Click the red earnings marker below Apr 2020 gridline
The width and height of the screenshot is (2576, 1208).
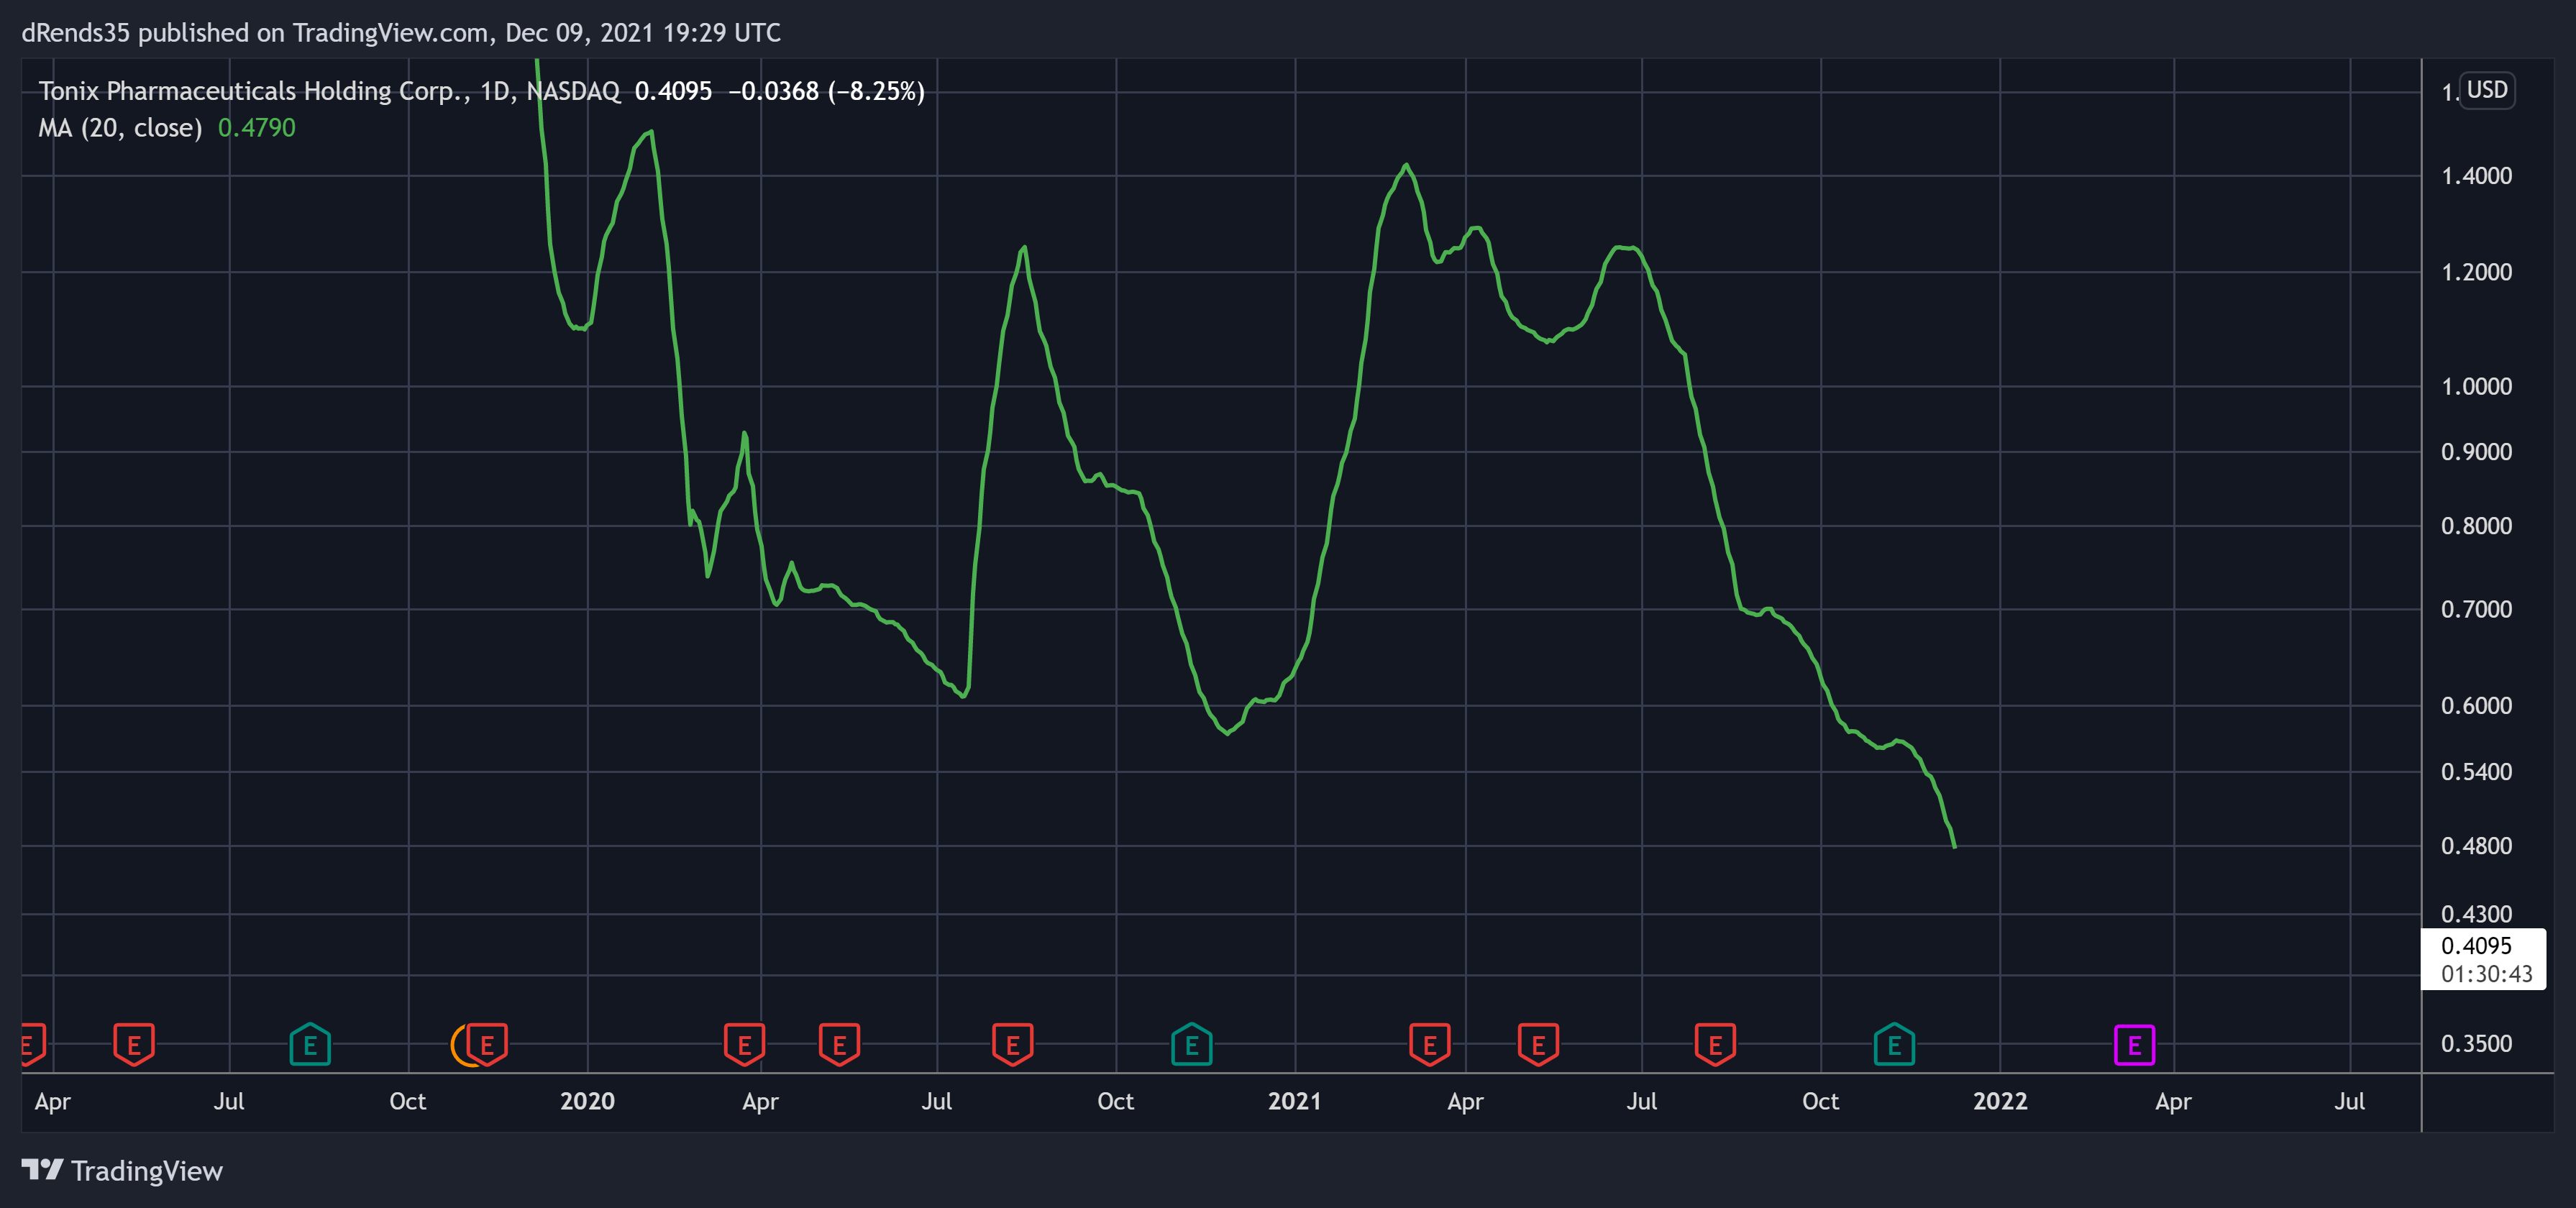(x=744, y=1044)
